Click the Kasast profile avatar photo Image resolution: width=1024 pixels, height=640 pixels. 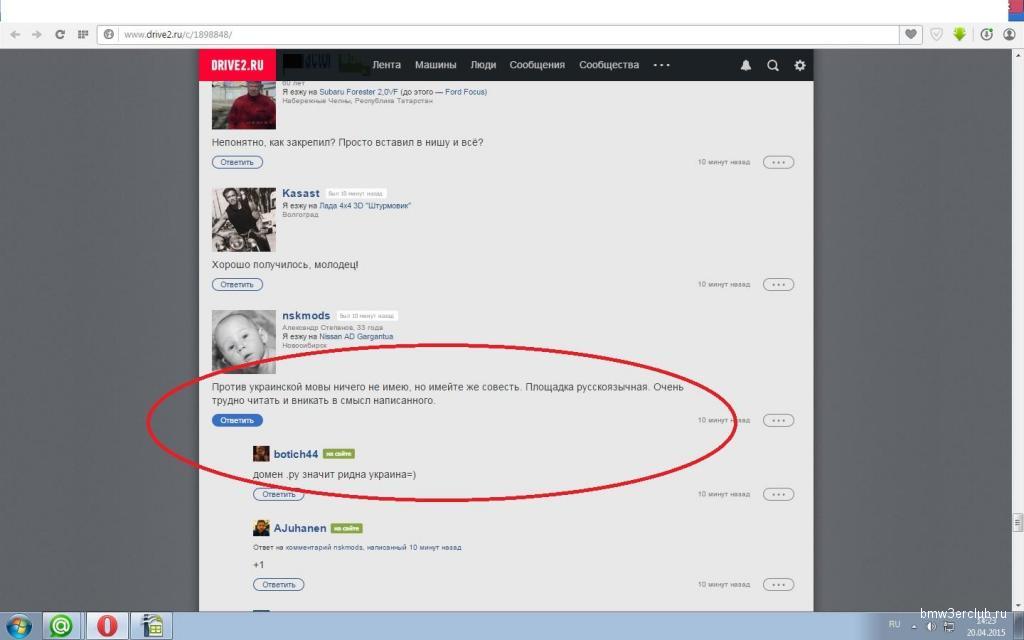[243, 219]
